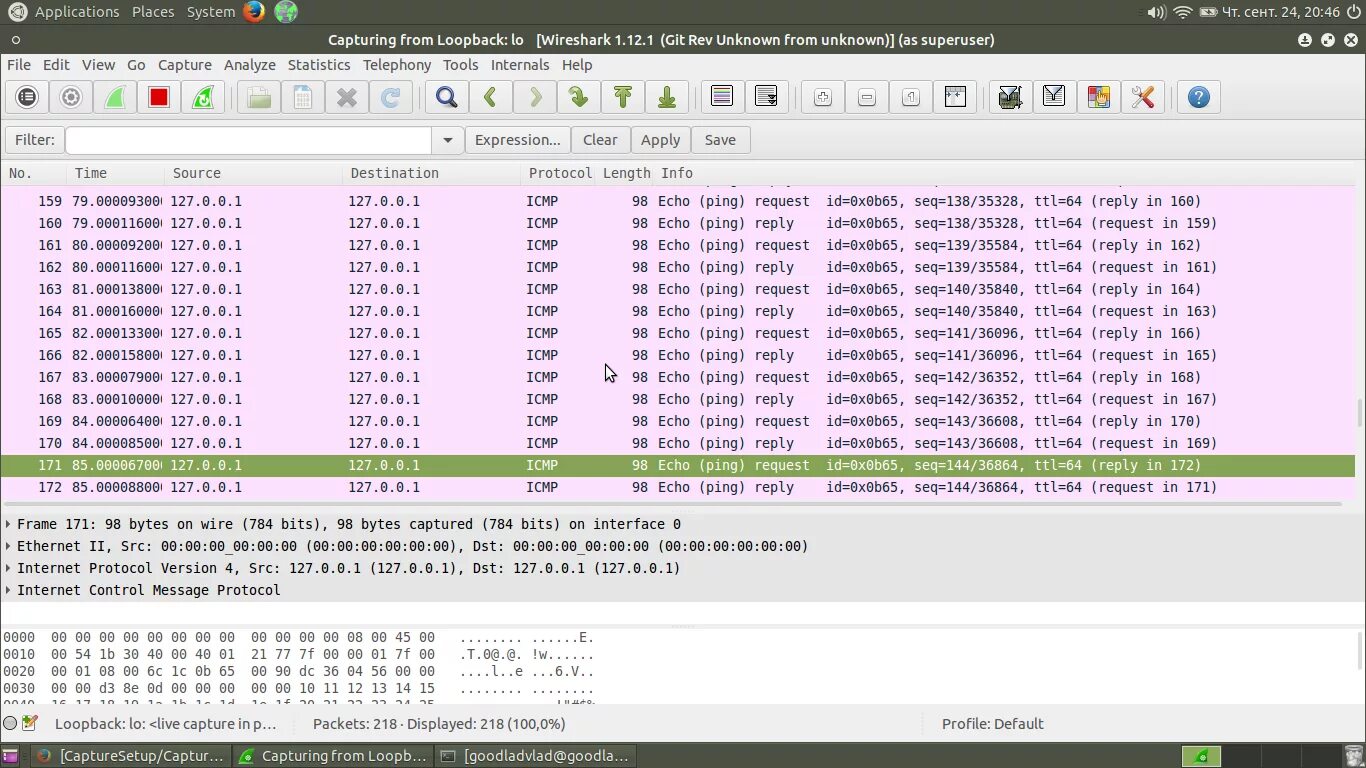Toggle auto scroll in live capture
The image size is (1366, 768).
767,97
